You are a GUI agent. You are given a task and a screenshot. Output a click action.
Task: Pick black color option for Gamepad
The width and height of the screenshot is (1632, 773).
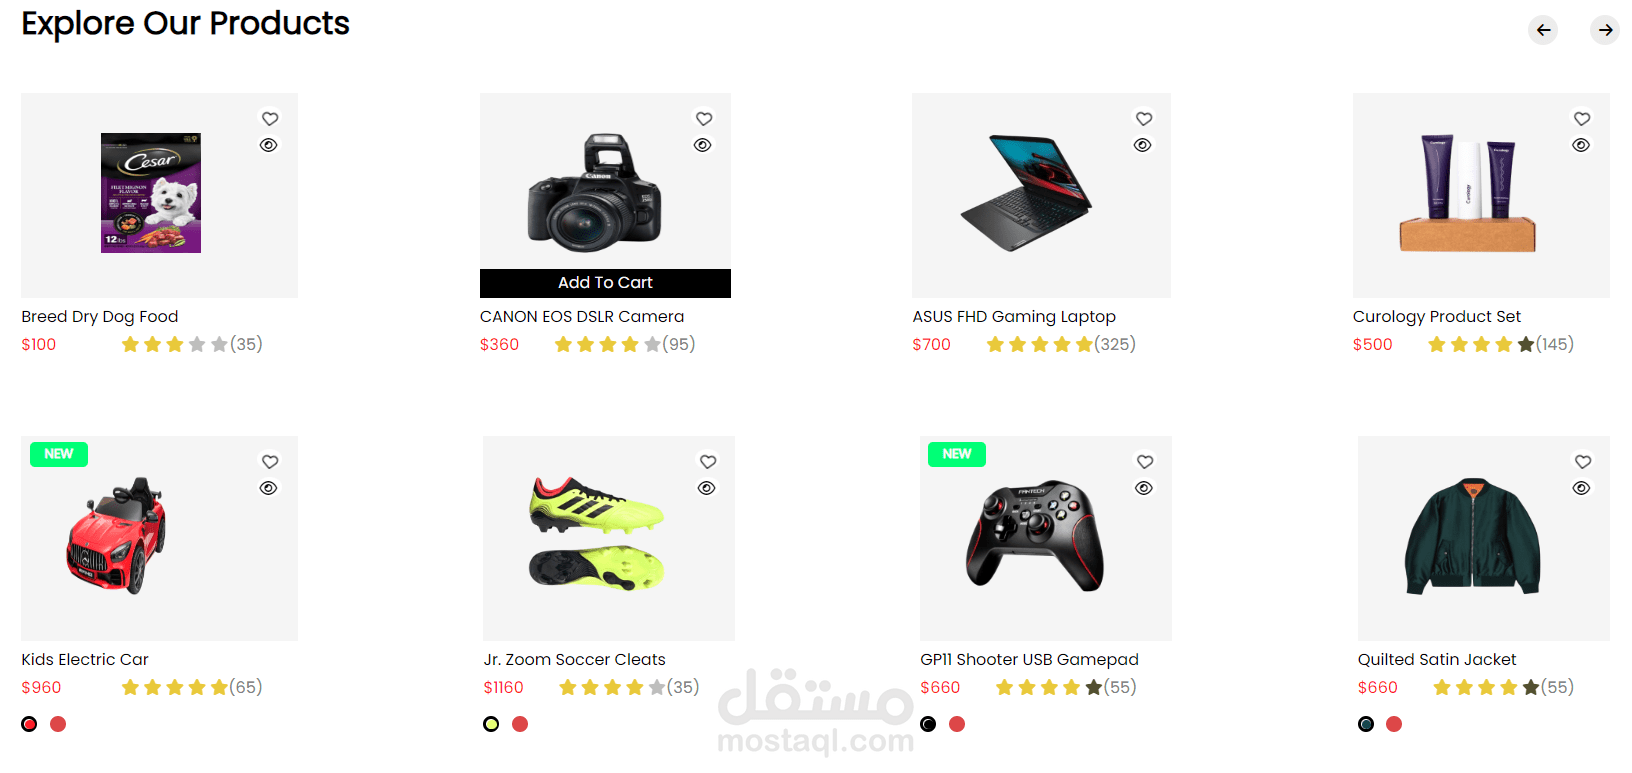point(928,724)
